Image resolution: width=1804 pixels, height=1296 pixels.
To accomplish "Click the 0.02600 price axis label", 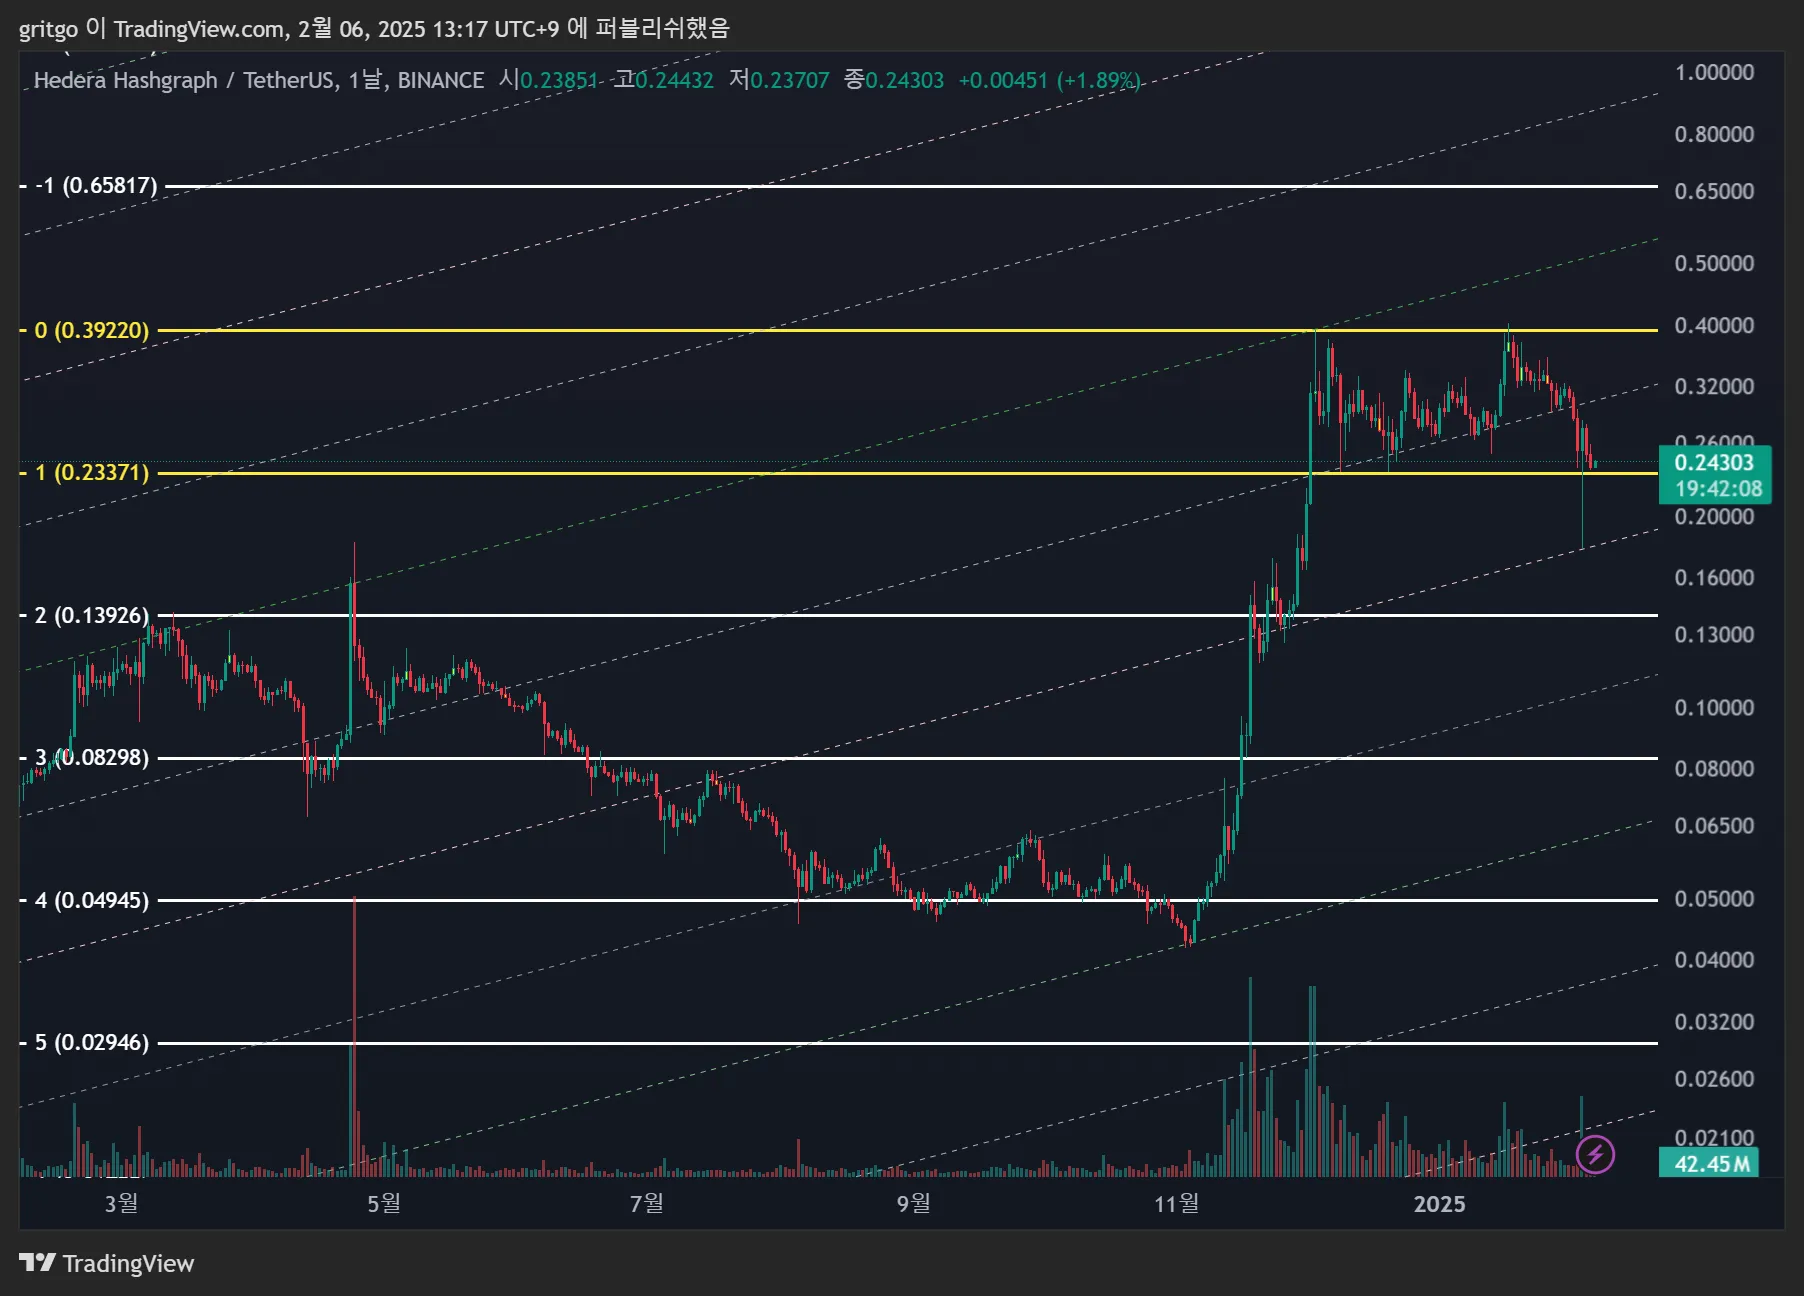I will point(1714,1079).
